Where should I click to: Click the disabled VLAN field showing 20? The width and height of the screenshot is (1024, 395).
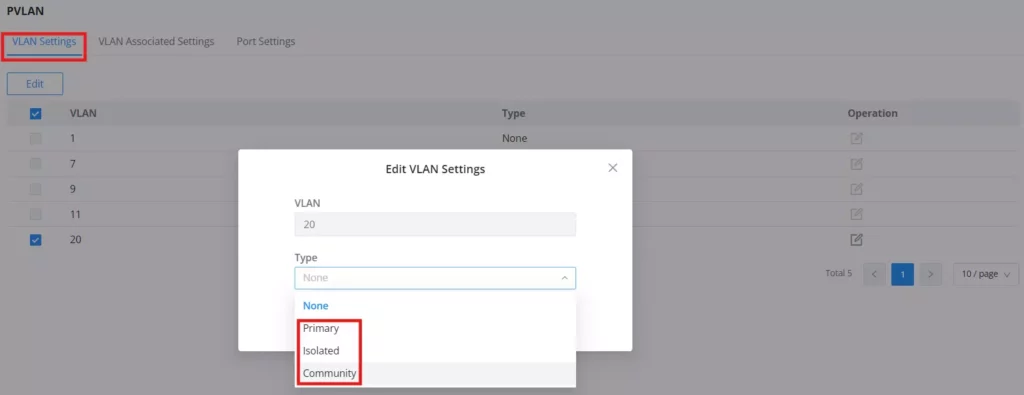(435, 225)
